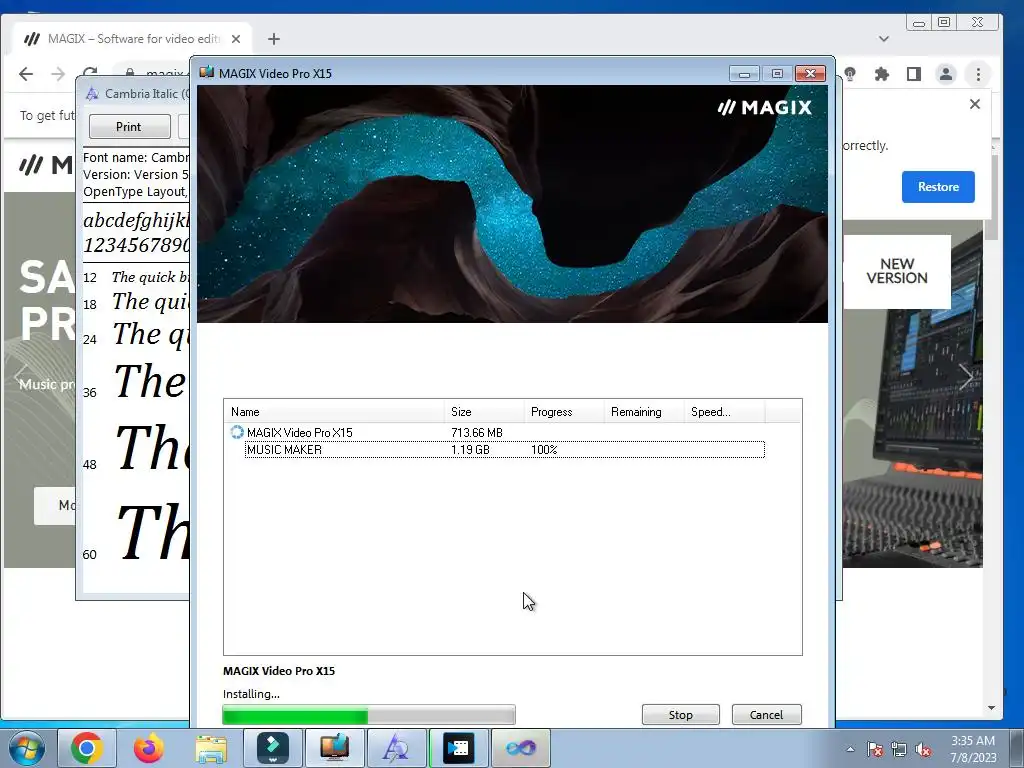Go to next slide arrow on MAGIX page
The width and height of the screenshot is (1024, 768).
966,377
